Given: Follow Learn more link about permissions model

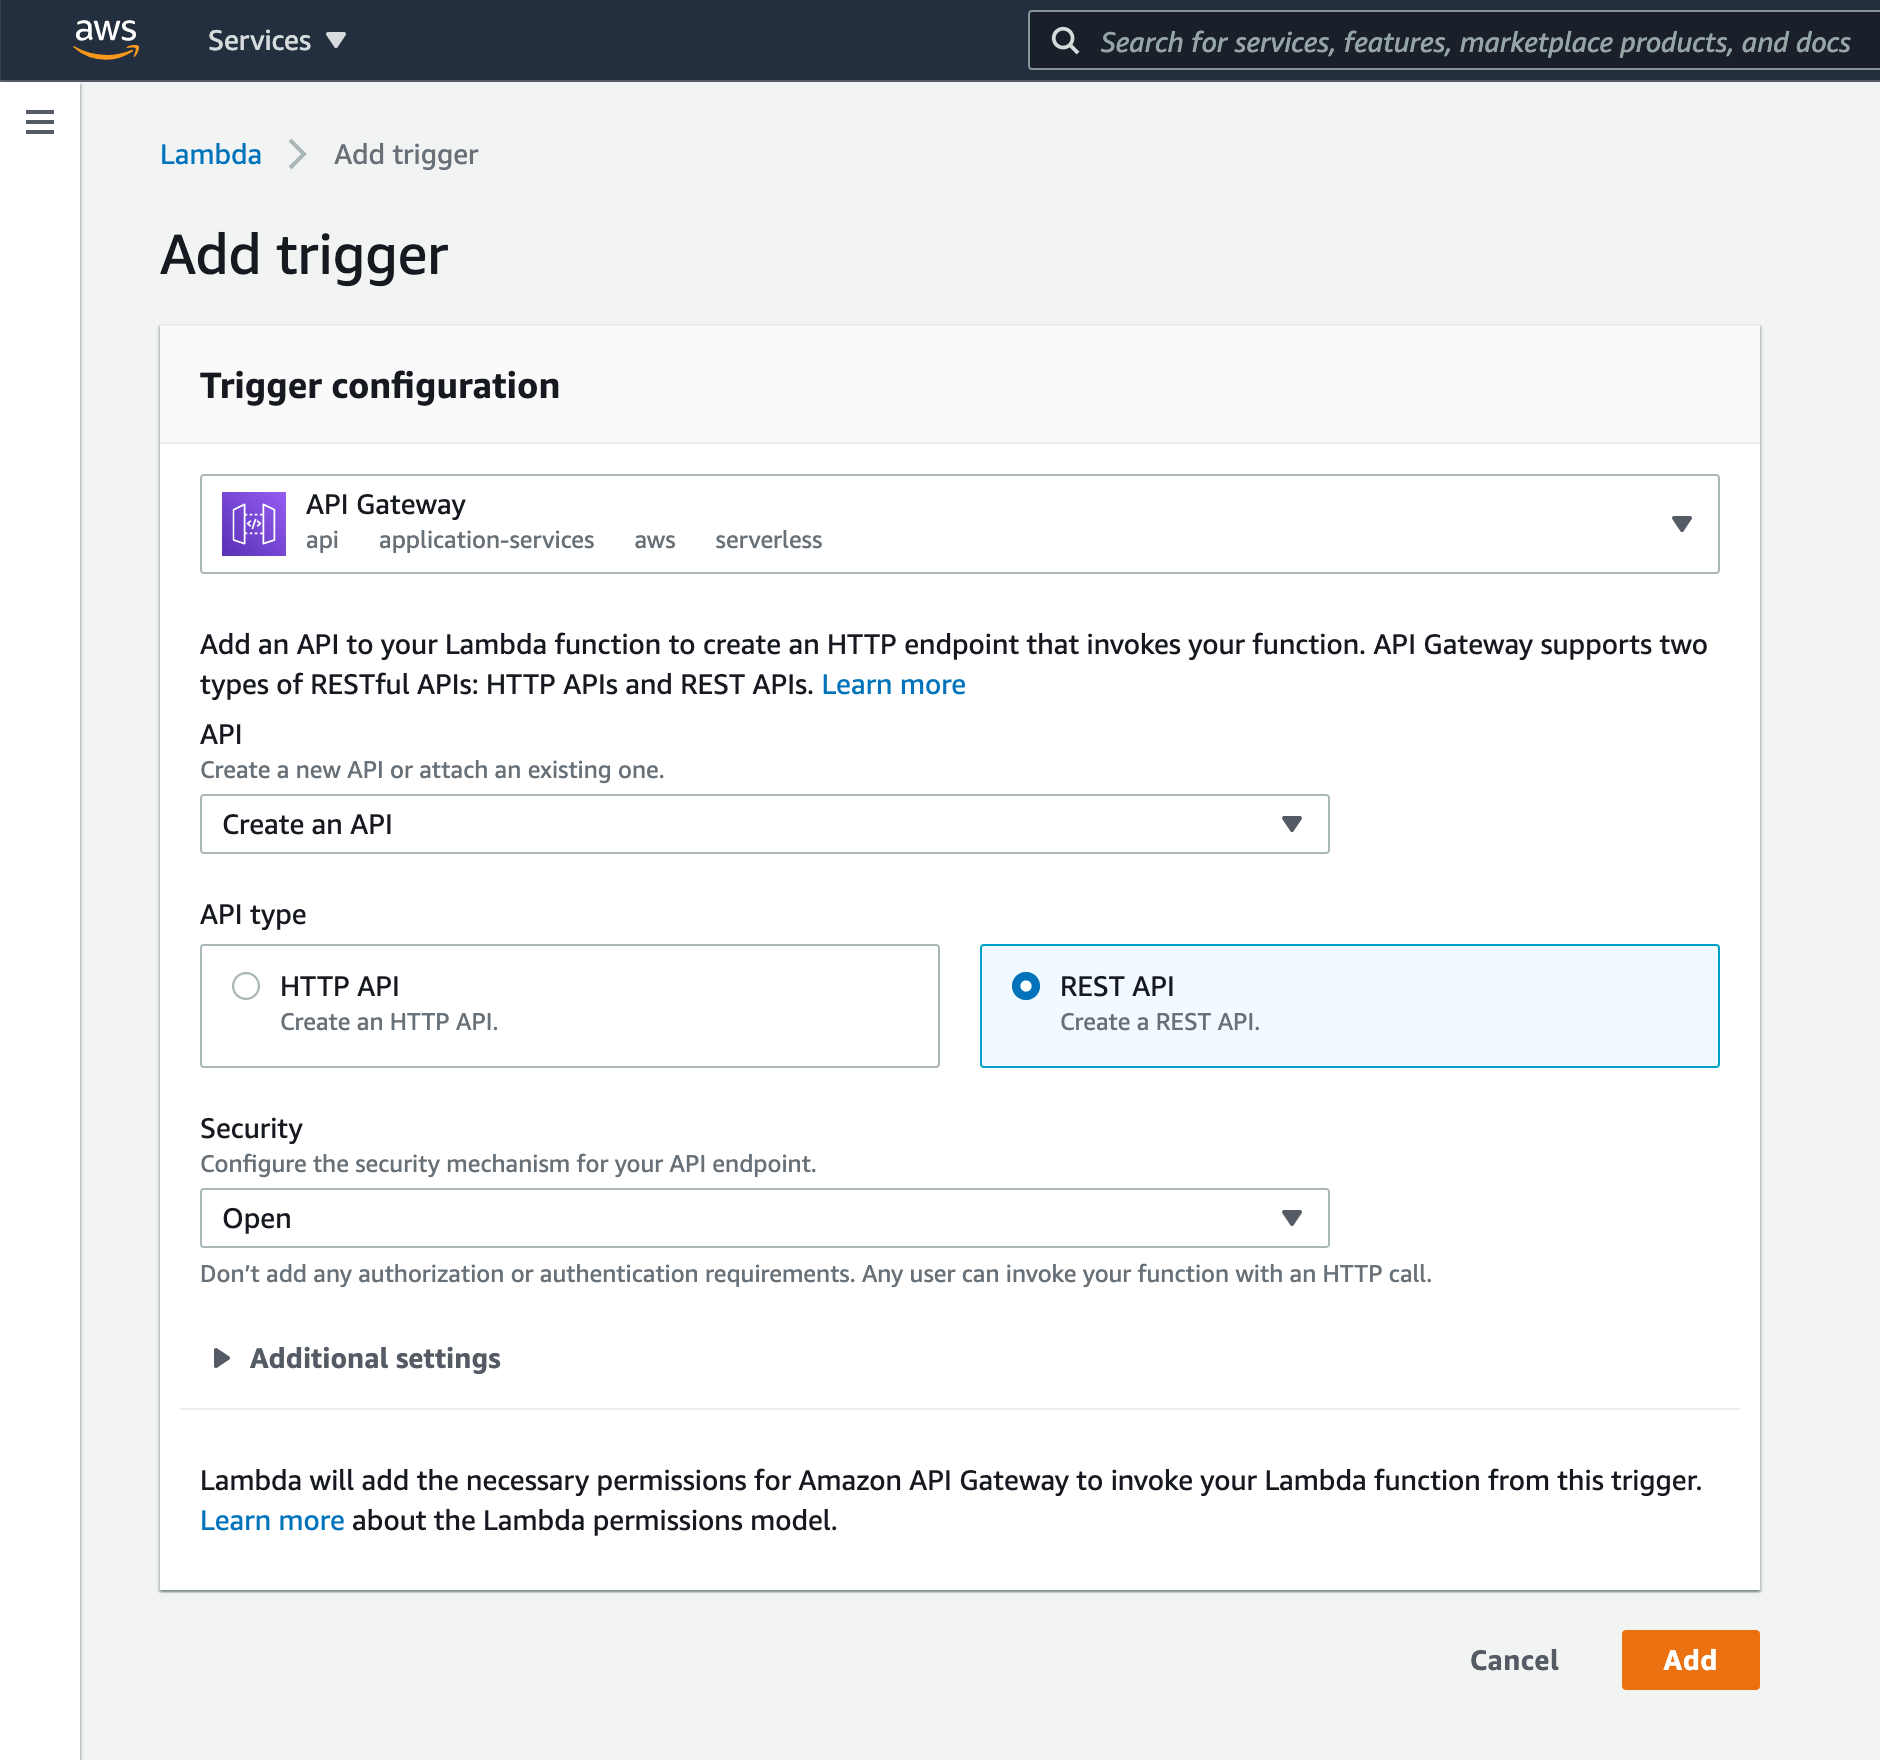Looking at the screenshot, I should pyautogui.click(x=272, y=1520).
